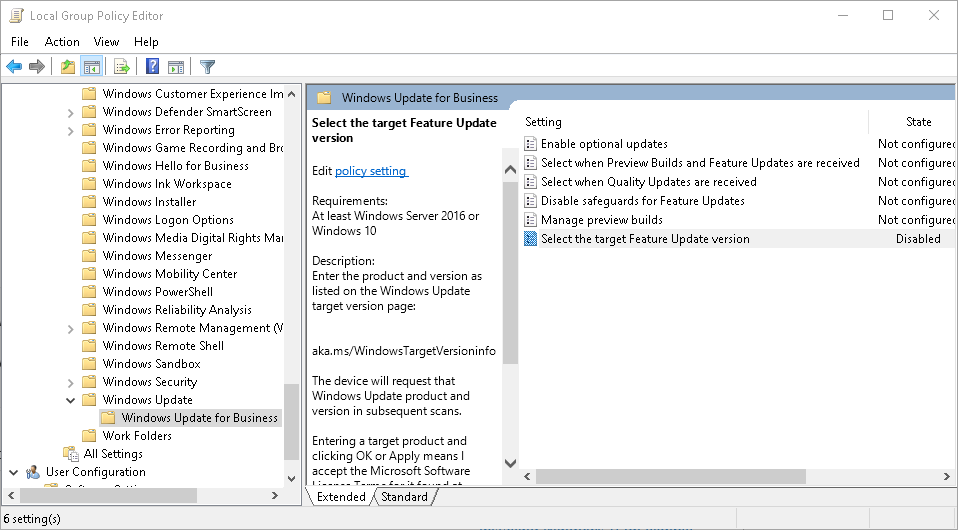Click tree pane horizontal scroll right arrow
958x530 pixels.
[x=275, y=495]
